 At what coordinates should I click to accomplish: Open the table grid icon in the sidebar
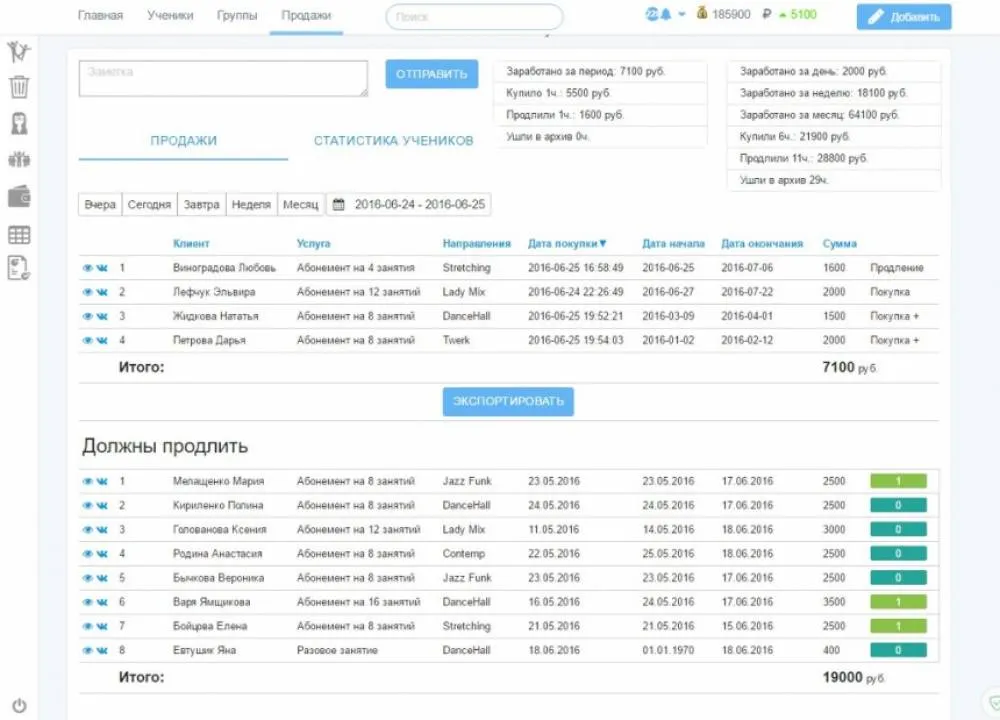(19, 235)
